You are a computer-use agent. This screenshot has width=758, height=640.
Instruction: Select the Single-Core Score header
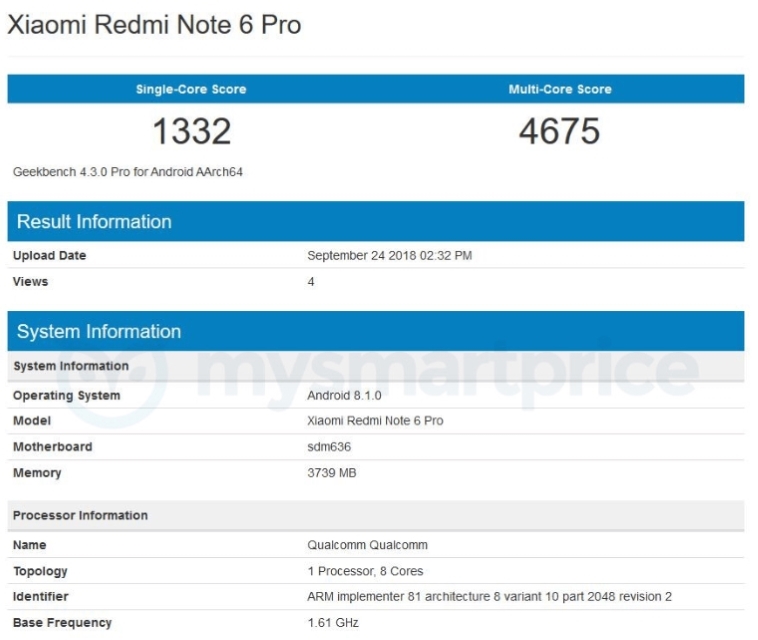coord(191,89)
